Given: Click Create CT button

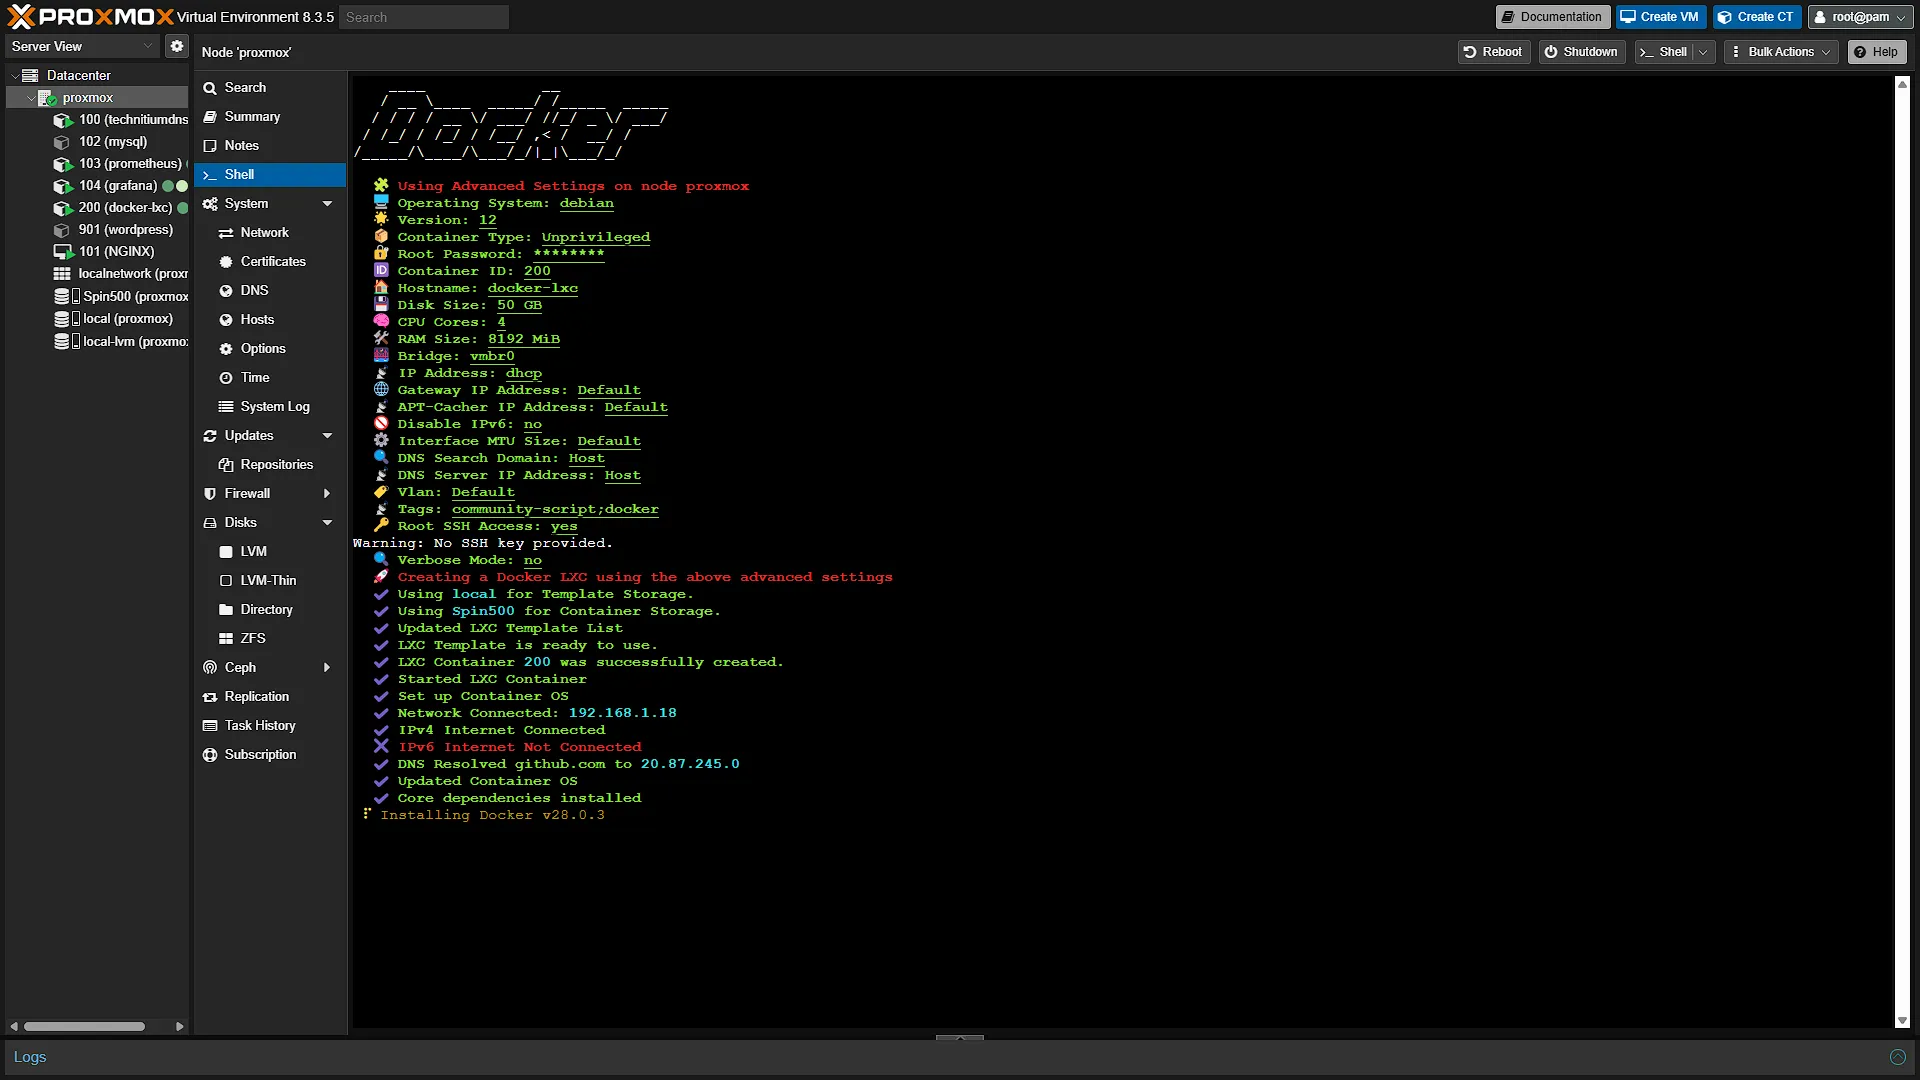Looking at the screenshot, I should click(x=1756, y=17).
